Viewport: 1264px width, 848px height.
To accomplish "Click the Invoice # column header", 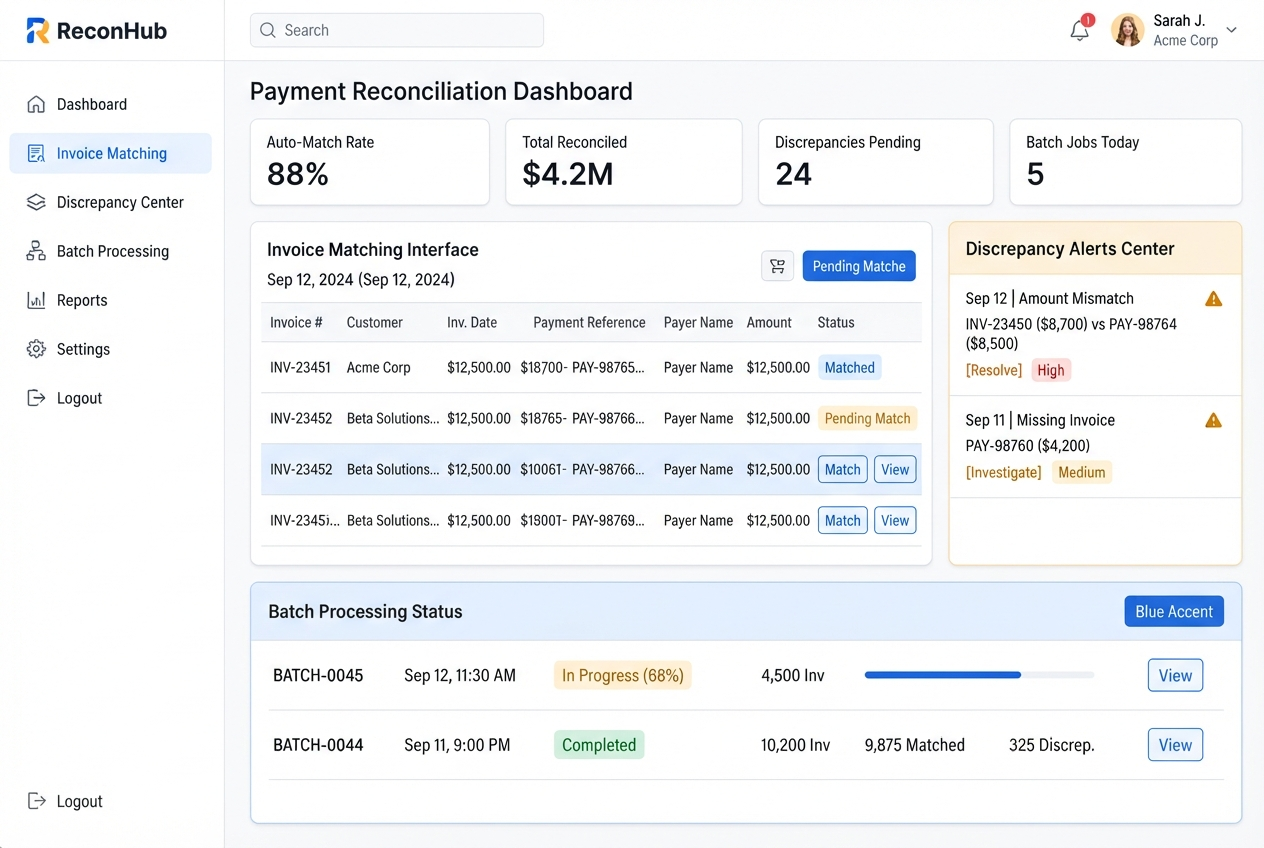I will [x=296, y=323].
